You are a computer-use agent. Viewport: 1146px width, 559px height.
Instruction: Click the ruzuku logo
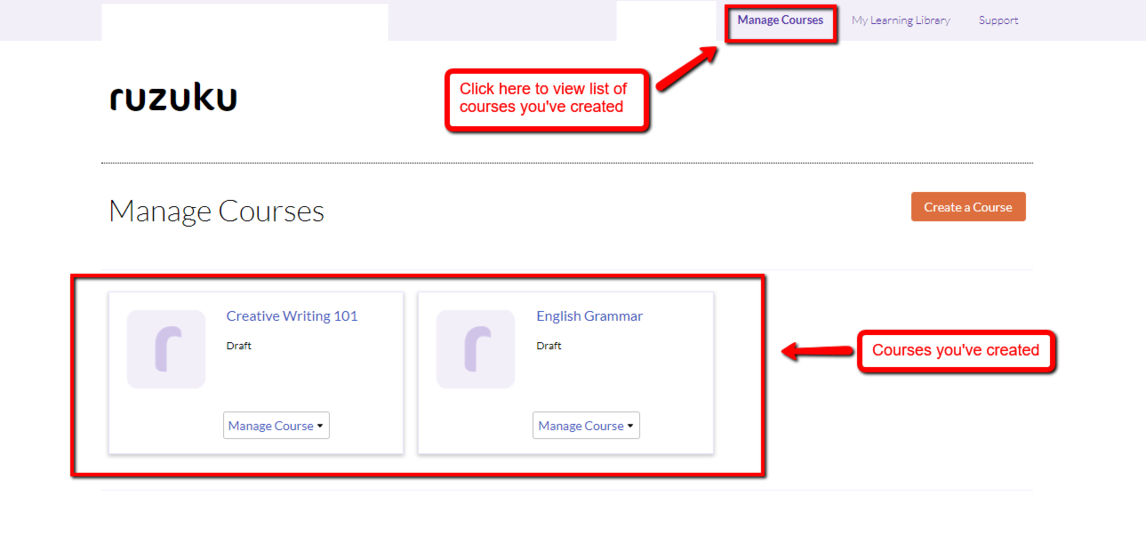point(173,99)
